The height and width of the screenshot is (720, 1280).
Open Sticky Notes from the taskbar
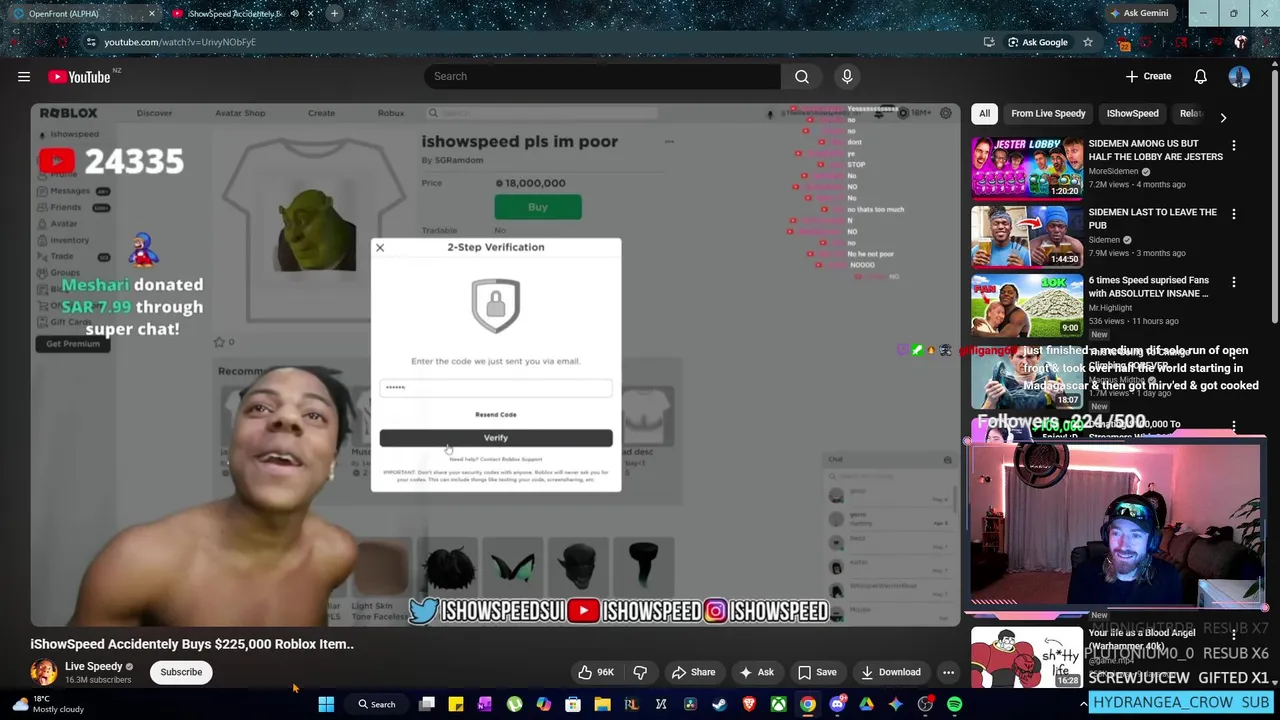coord(455,705)
